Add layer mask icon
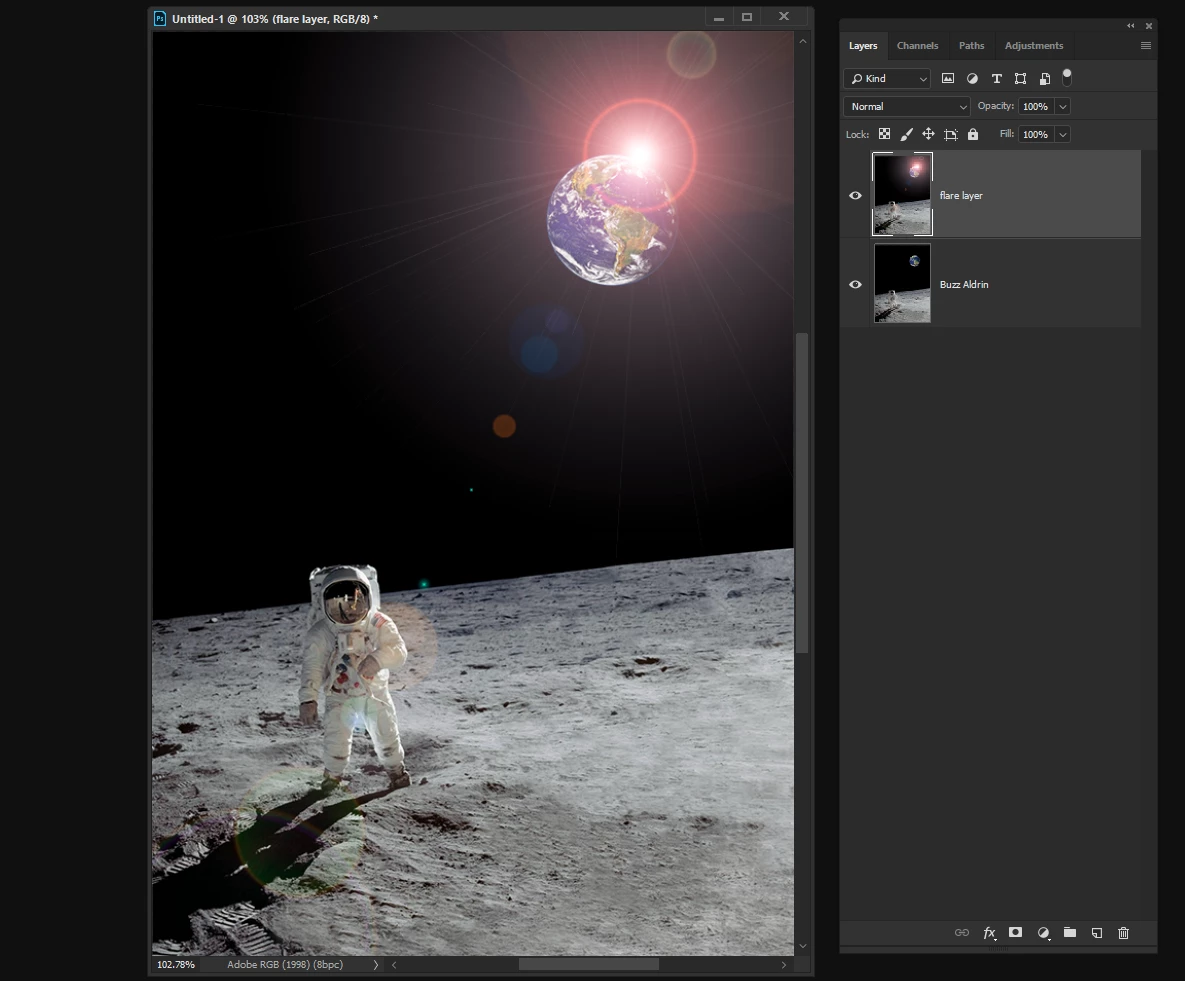Viewport: 1185px width, 981px height. 1016,933
